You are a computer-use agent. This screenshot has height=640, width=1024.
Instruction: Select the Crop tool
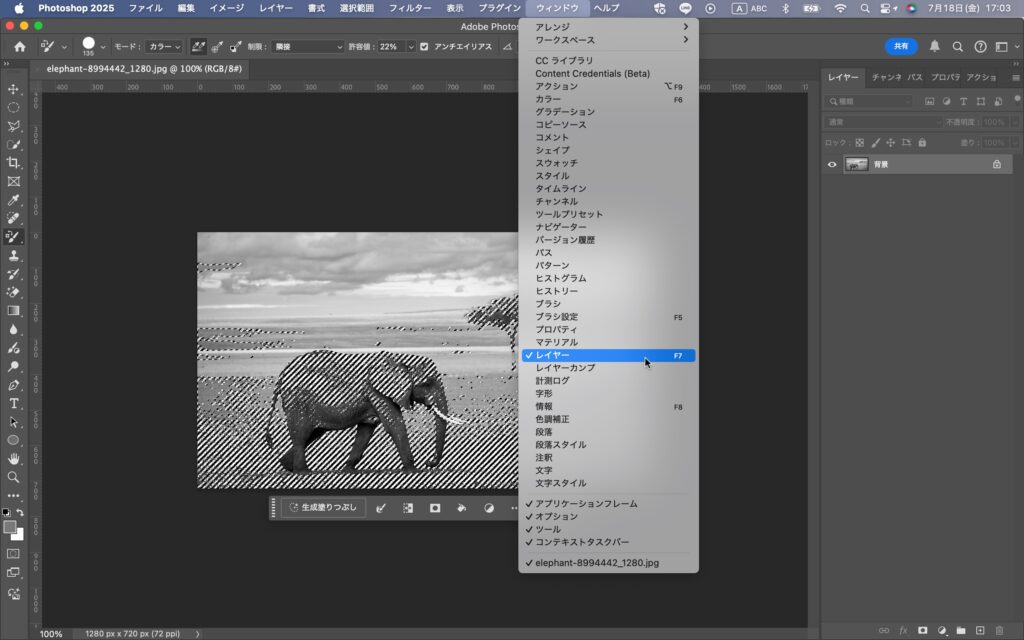(13, 163)
